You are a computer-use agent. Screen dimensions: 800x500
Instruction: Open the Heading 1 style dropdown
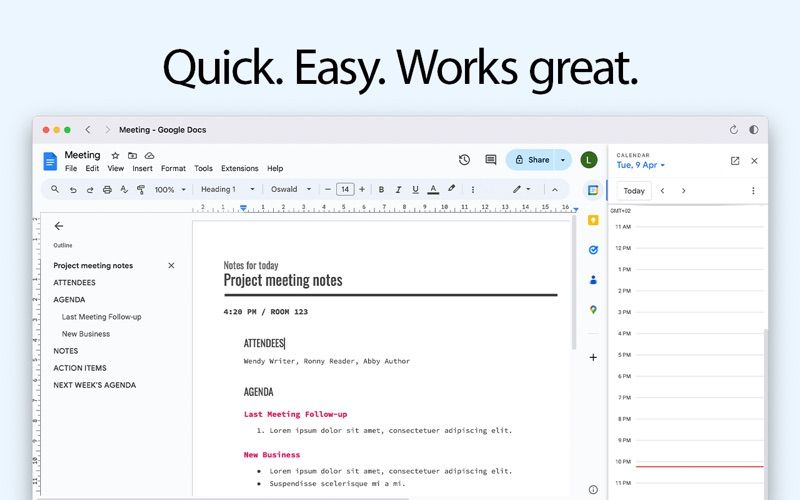coord(227,189)
